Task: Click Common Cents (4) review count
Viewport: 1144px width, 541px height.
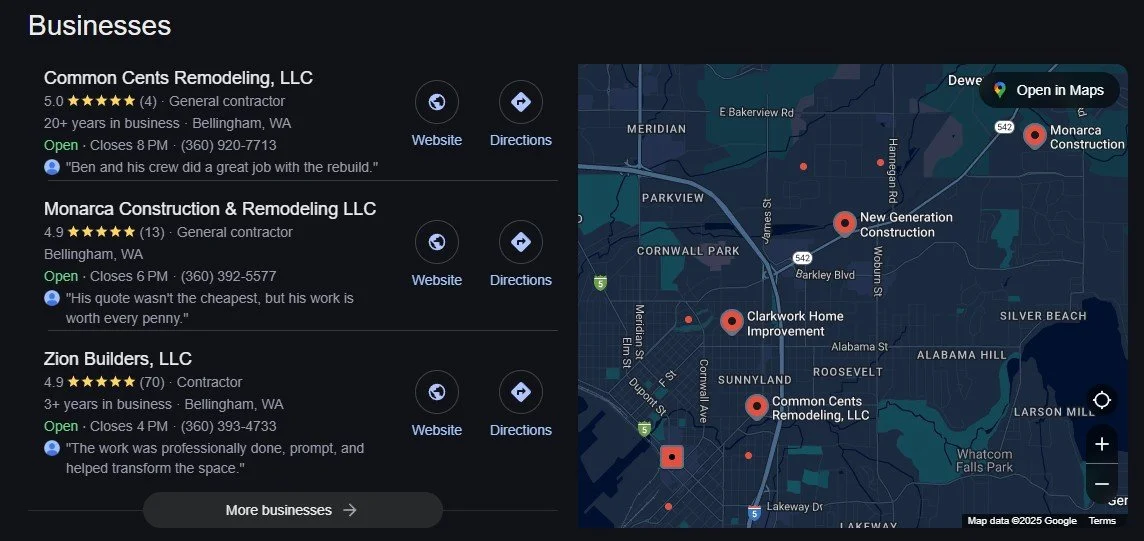Action: [x=148, y=101]
